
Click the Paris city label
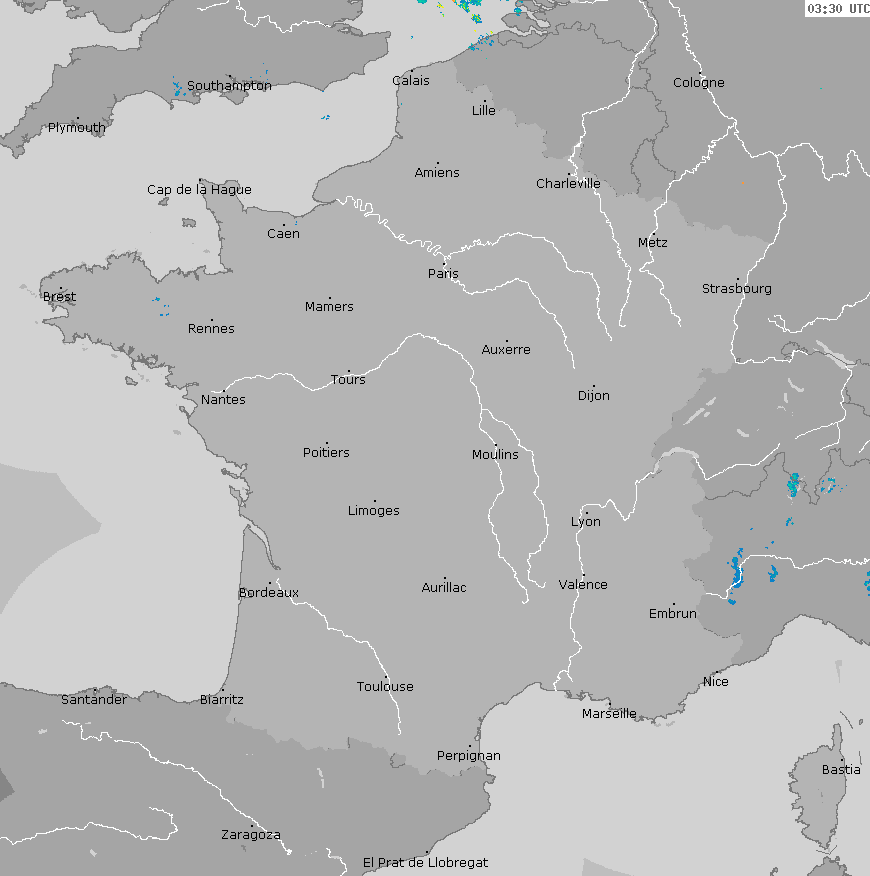(443, 274)
